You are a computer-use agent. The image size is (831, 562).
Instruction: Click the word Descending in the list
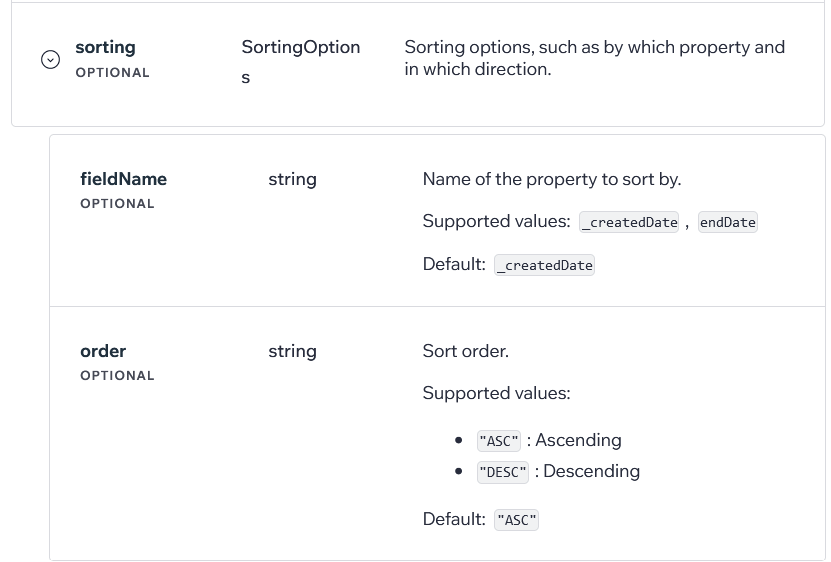[591, 471]
